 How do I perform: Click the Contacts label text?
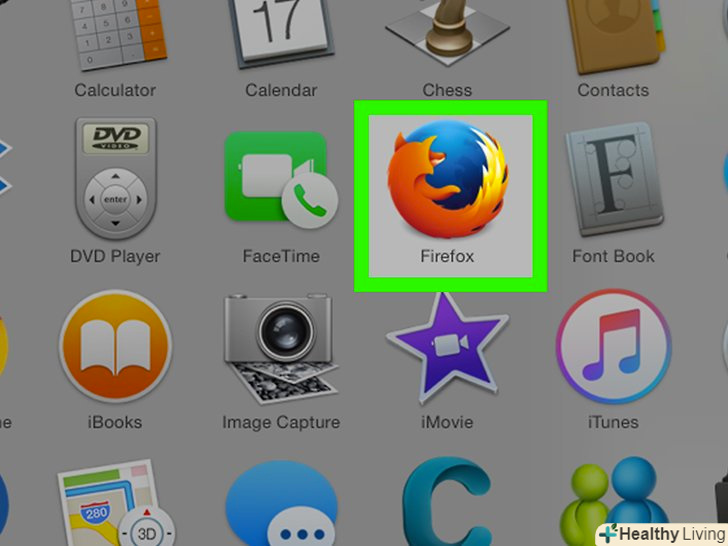click(613, 90)
